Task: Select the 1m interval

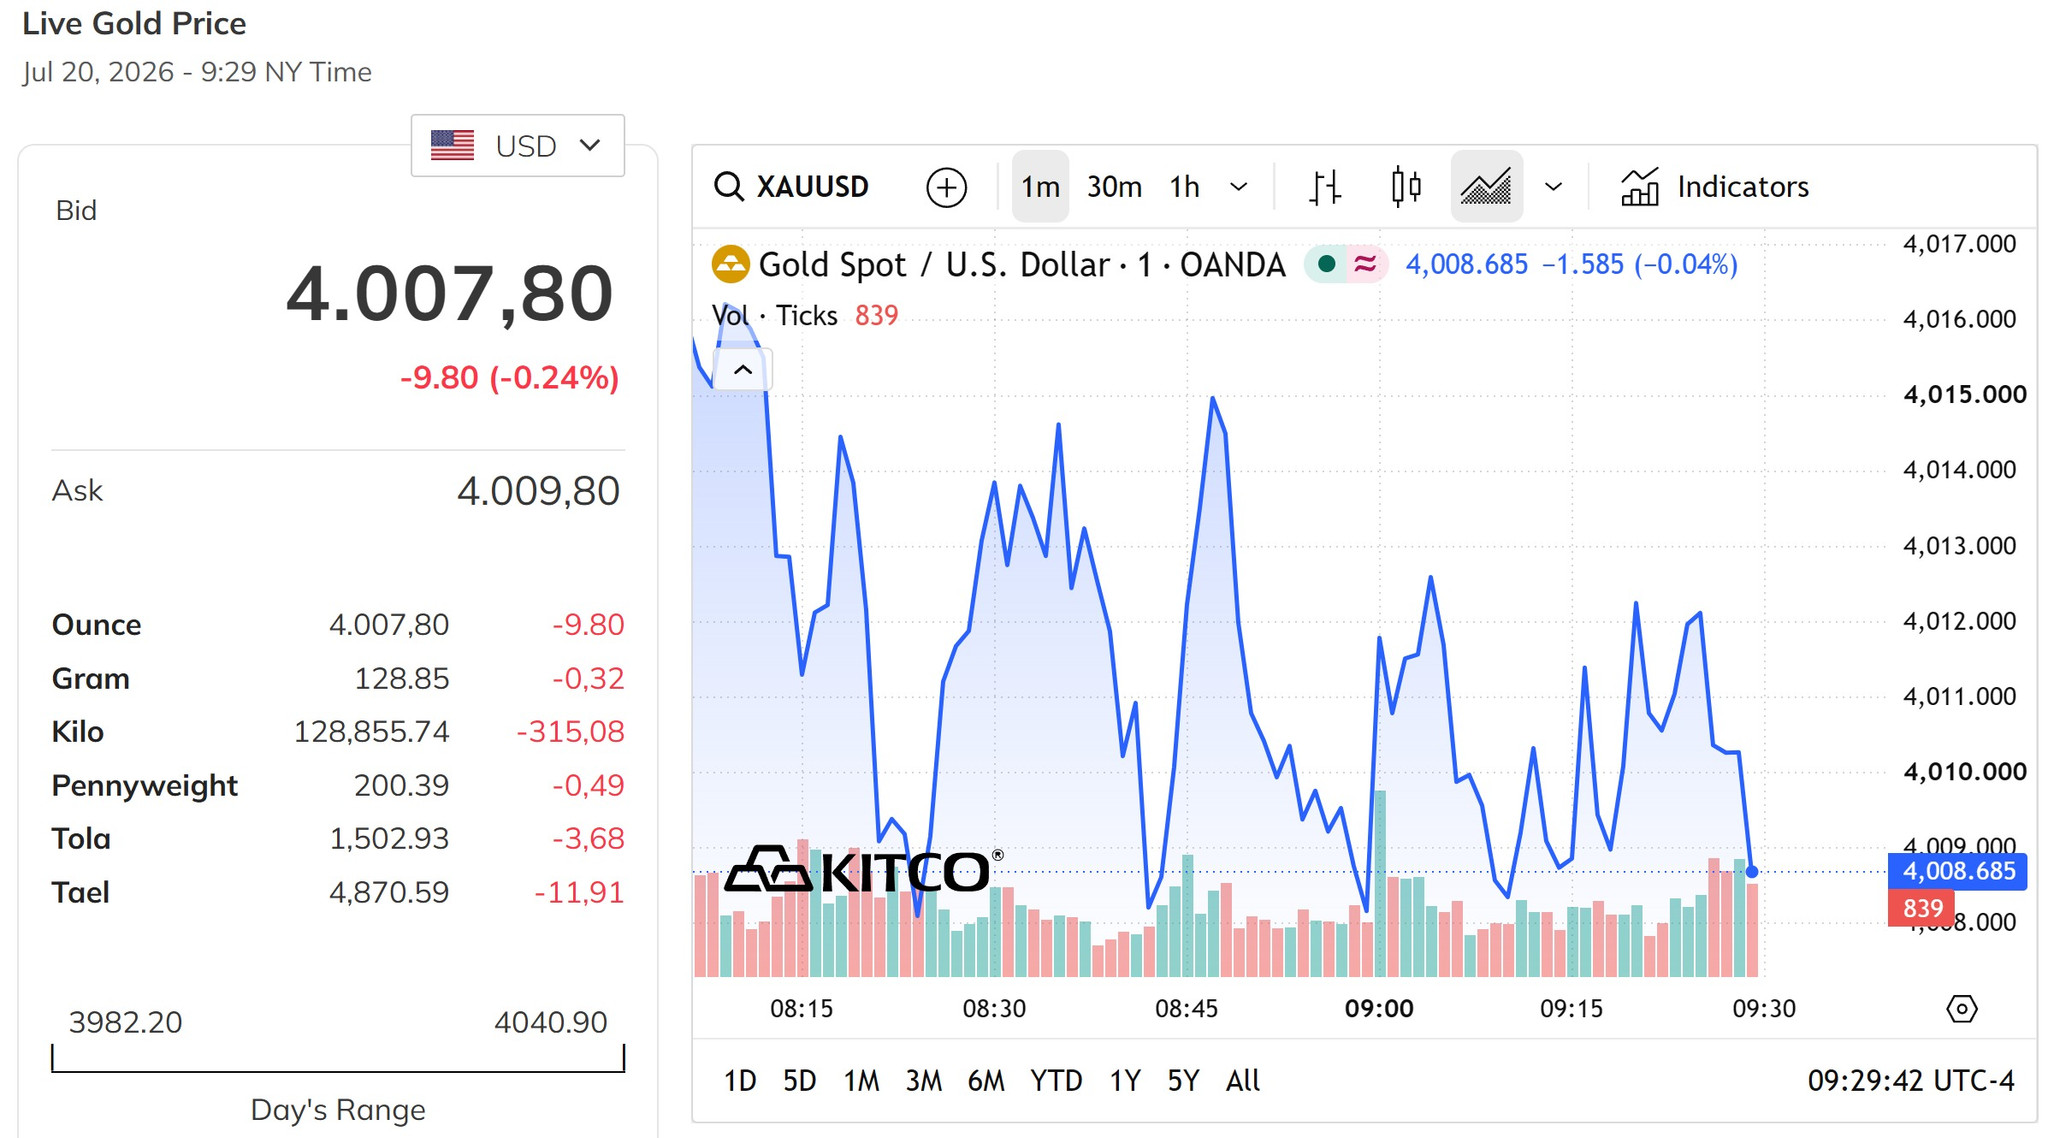Action: pyautogui.click(x=1040, y=187)
